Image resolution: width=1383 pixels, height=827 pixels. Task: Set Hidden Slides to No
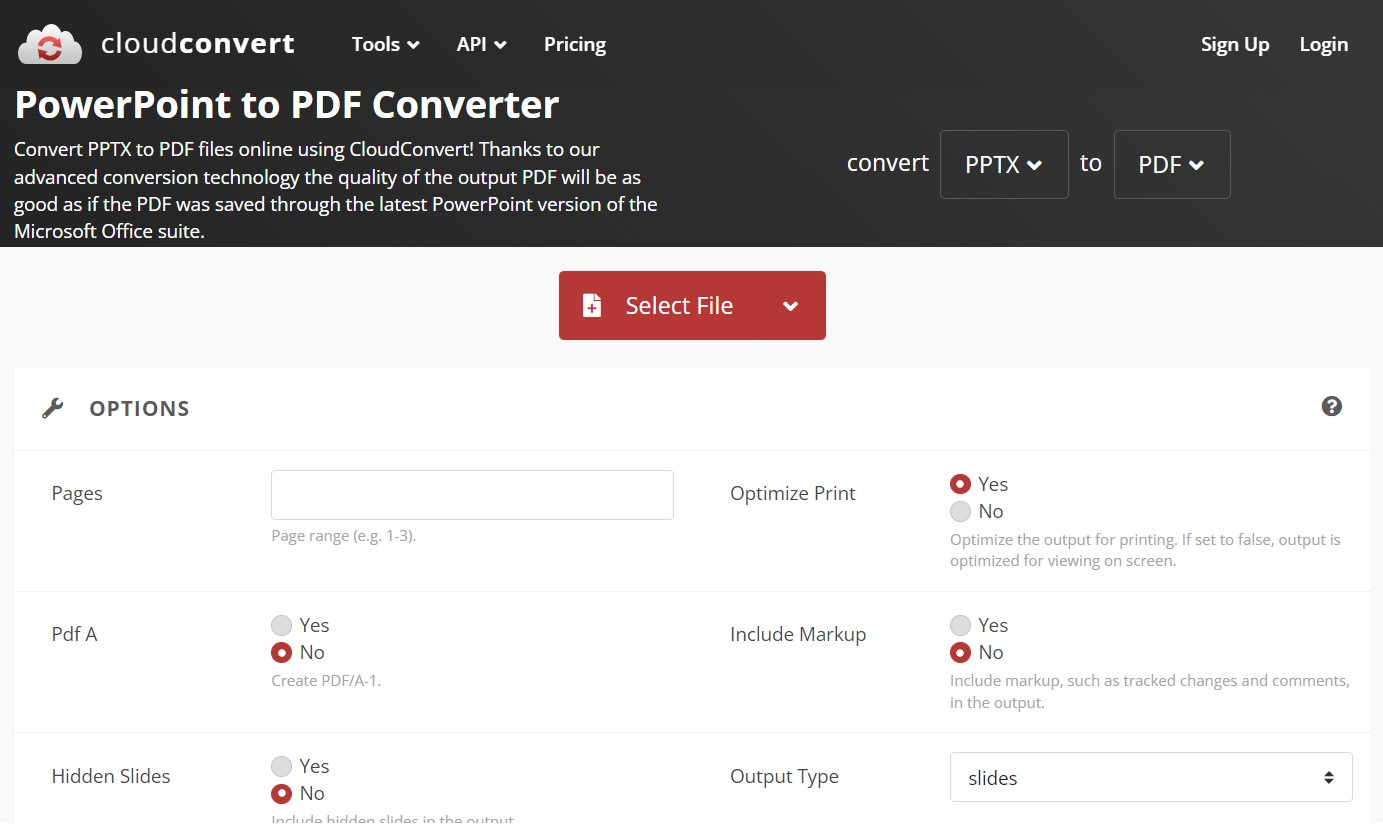click(x=281, y=793)
